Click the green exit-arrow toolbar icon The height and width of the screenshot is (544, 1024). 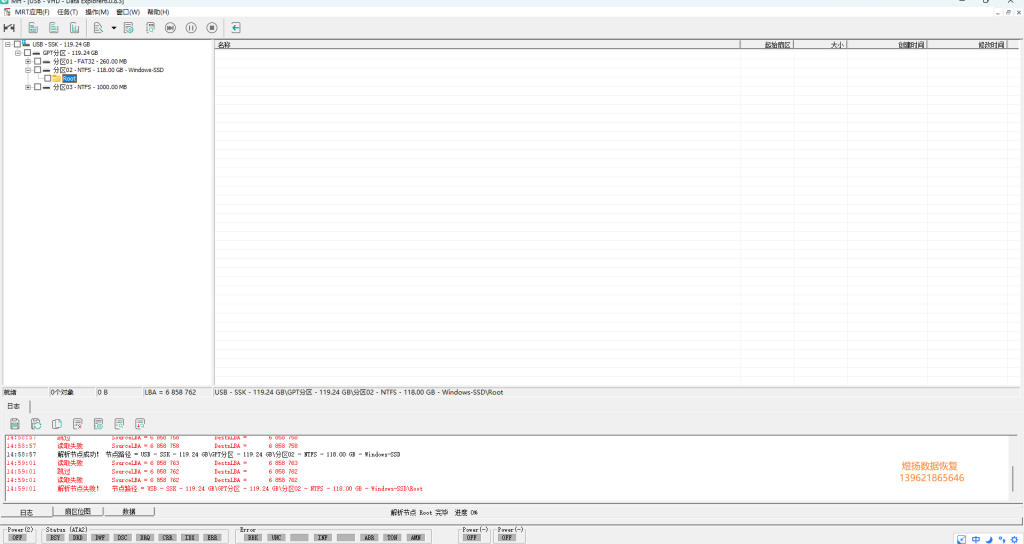(x=236, y=27)
